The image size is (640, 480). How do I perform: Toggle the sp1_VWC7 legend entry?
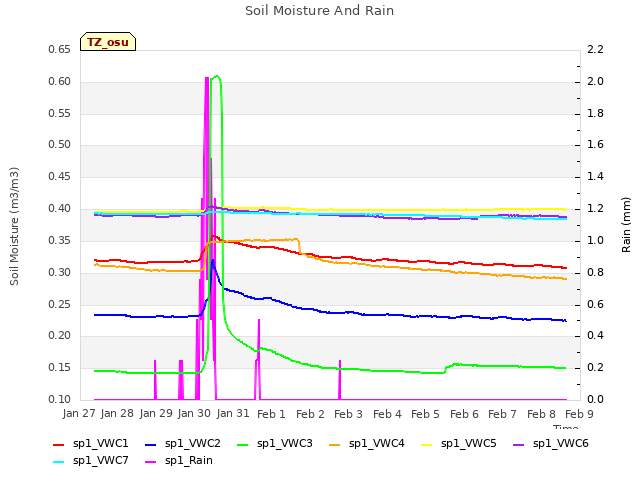(91, 461)
